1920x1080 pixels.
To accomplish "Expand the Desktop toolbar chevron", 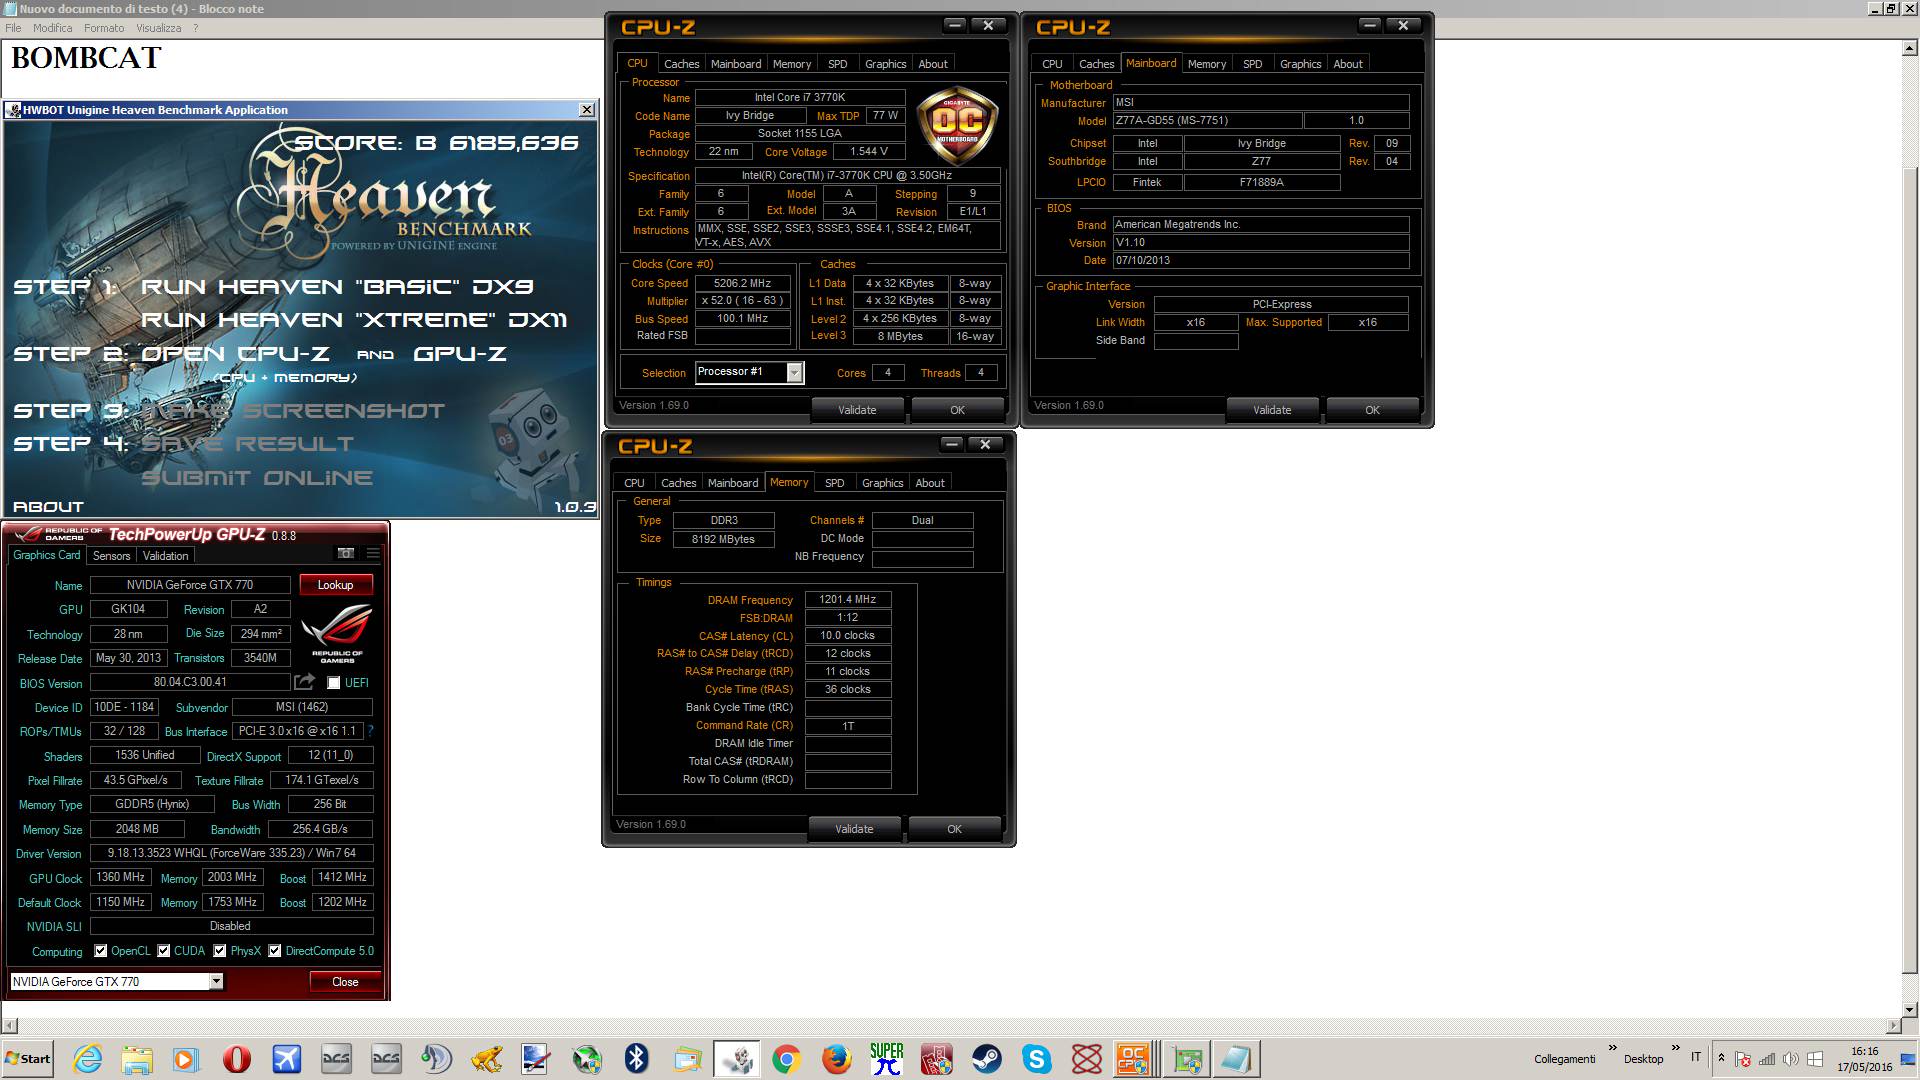I will tap(1676, 1049).
